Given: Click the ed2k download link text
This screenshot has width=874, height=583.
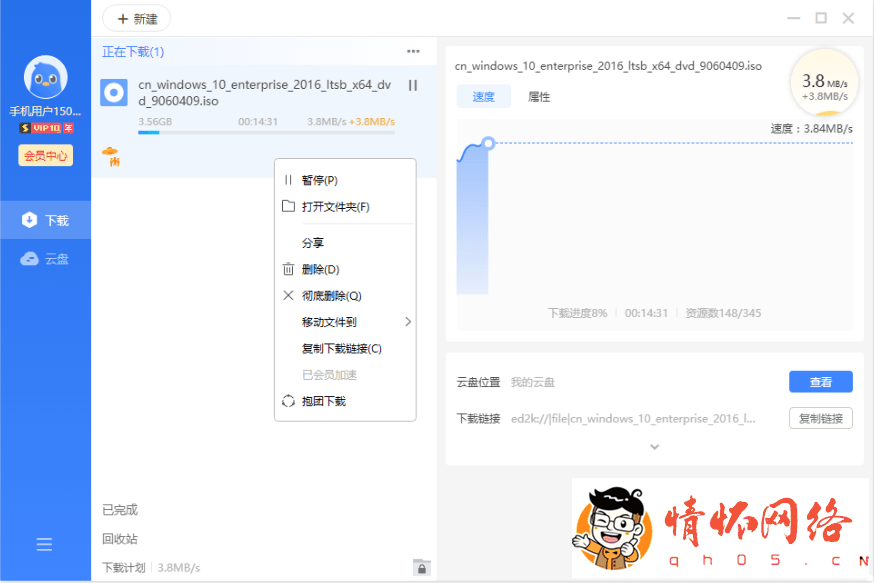Looking at the screenshot, I should (x=633, y=419).
